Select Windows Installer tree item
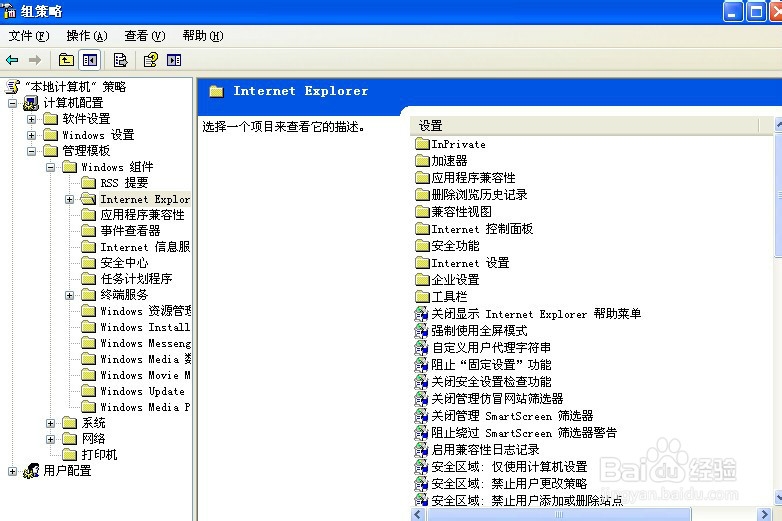 coord(145,328)
